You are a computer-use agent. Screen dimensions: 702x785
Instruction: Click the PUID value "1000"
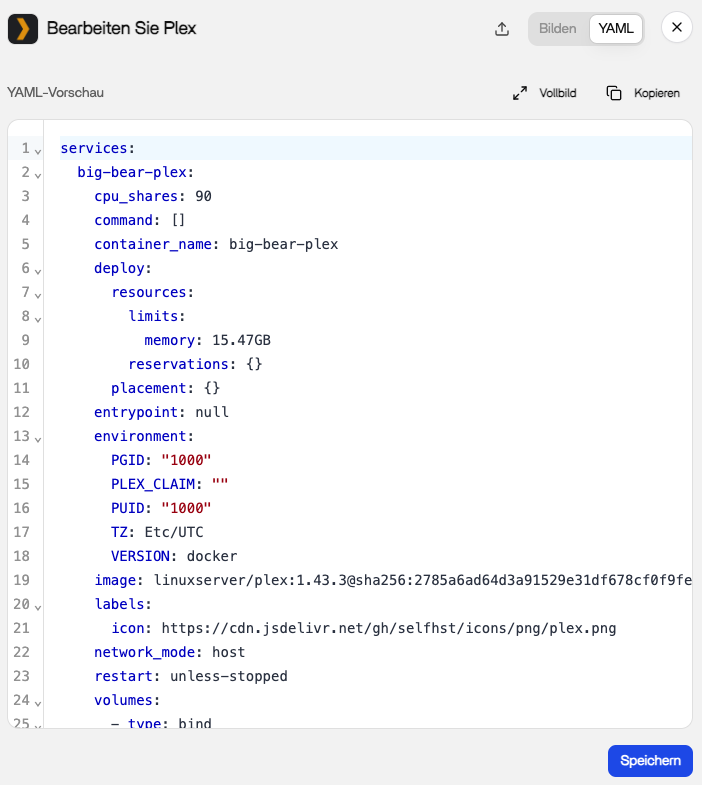pyautogui.click(x=186, y=508)
